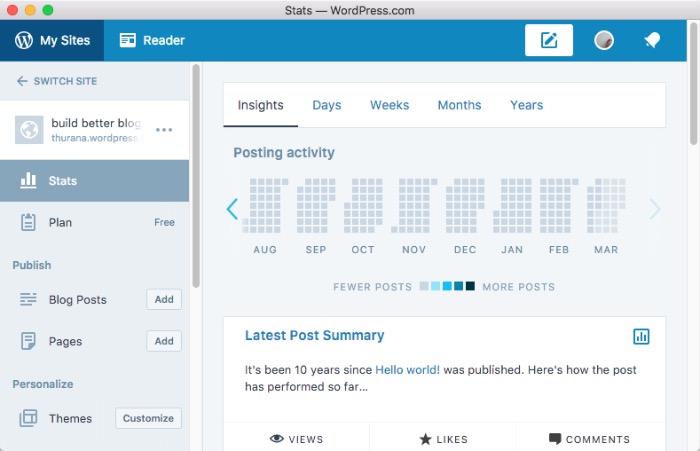Open the Hello world! post link

pos(407,370)
